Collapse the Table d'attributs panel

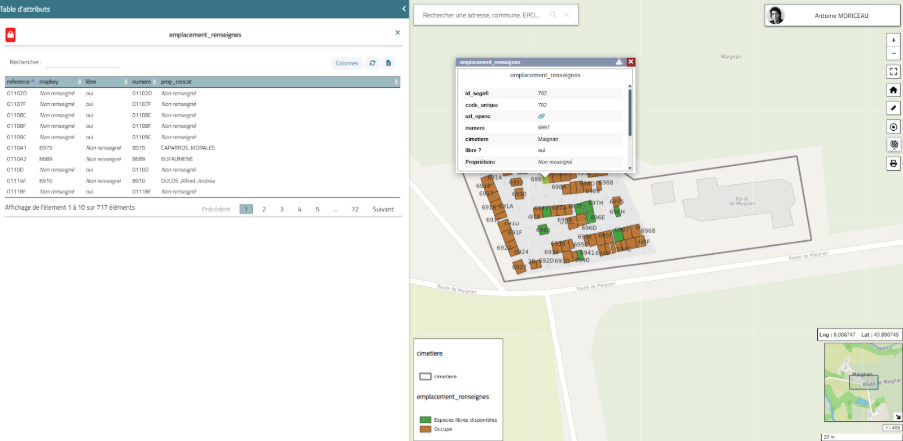403,9
